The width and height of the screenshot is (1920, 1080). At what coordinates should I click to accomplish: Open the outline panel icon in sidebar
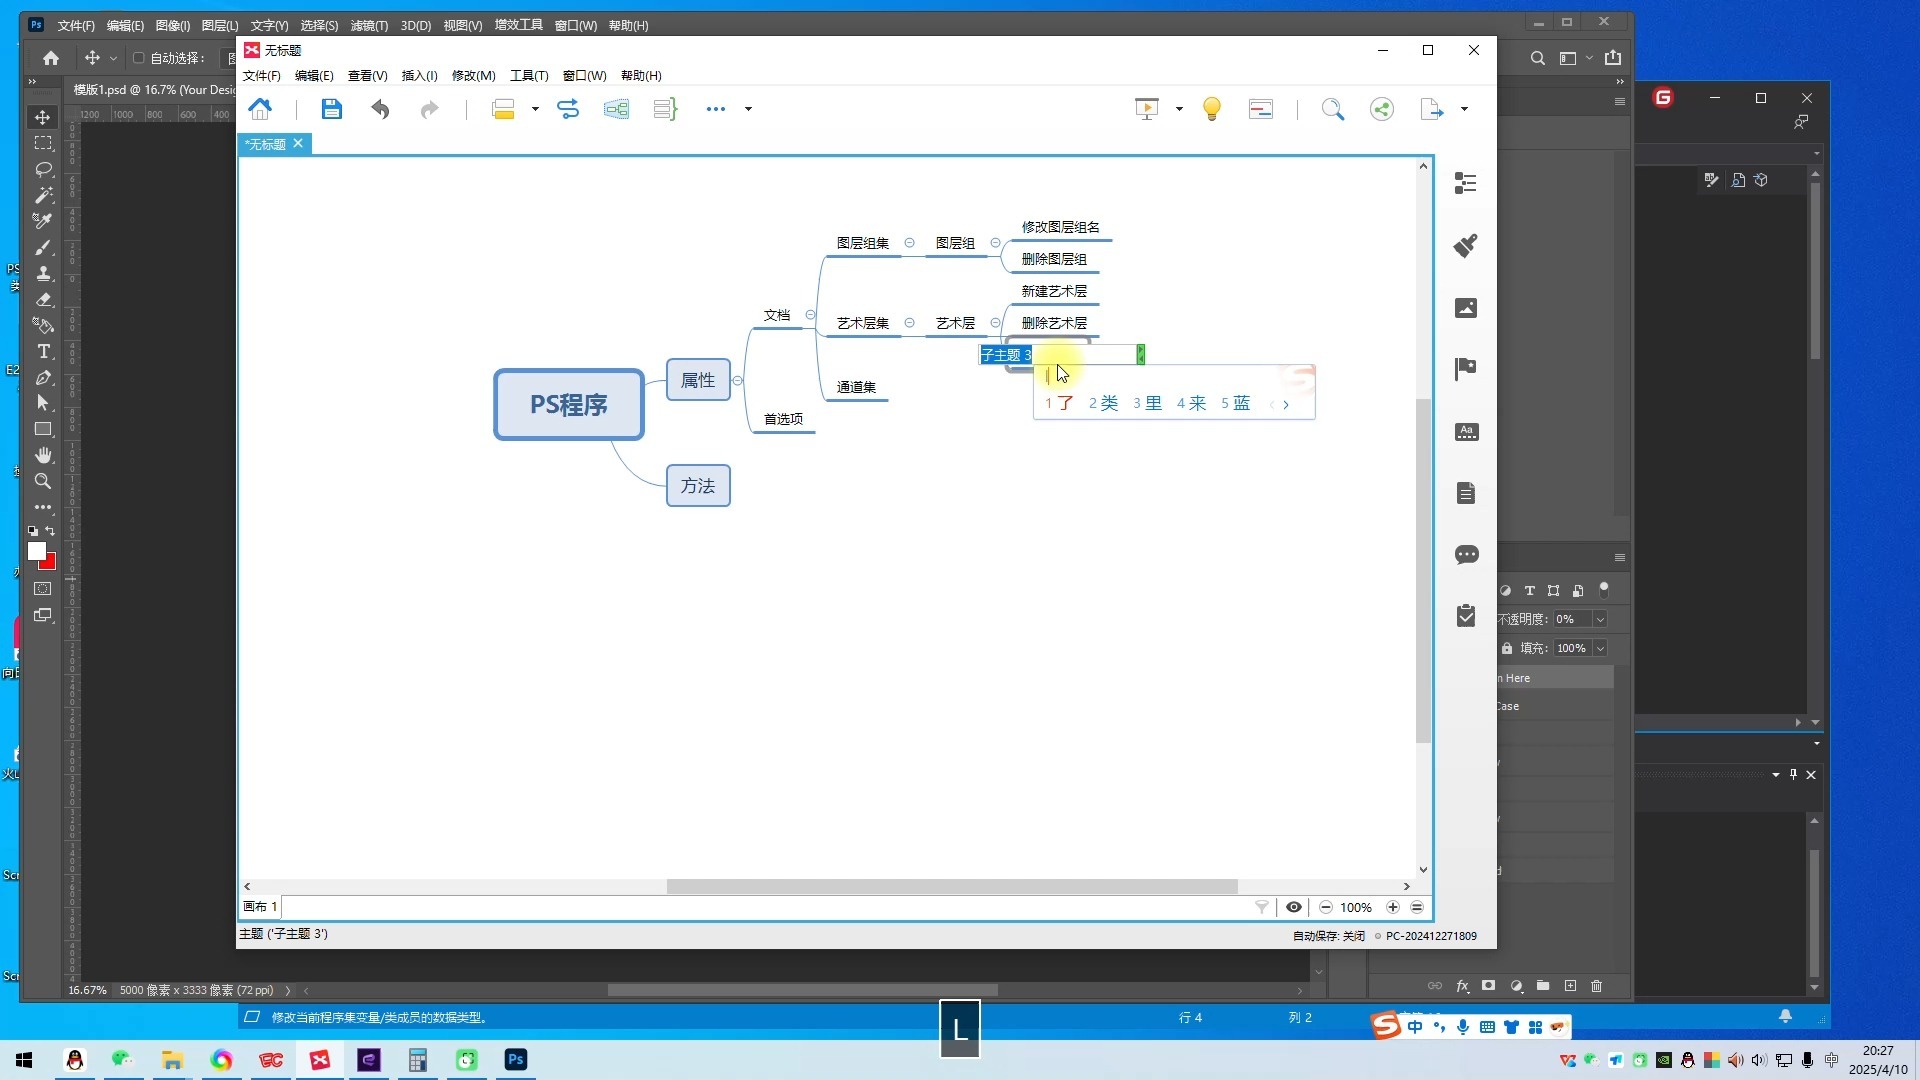click(1466, 183)
